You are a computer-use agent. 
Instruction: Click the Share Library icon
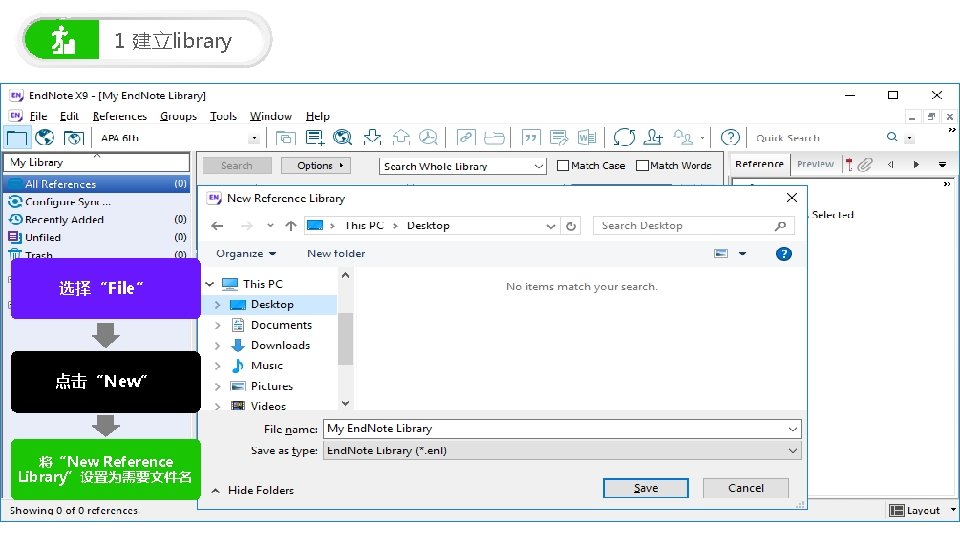pyautogui.click(x=653, y=137)
